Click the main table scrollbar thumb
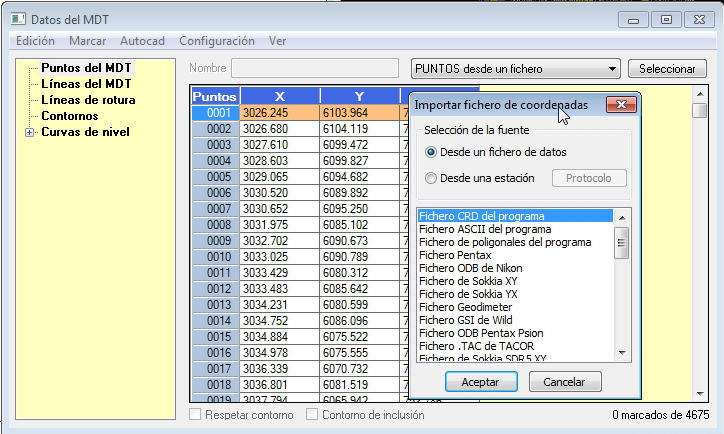Screen dimensions: 724x434 700,111
